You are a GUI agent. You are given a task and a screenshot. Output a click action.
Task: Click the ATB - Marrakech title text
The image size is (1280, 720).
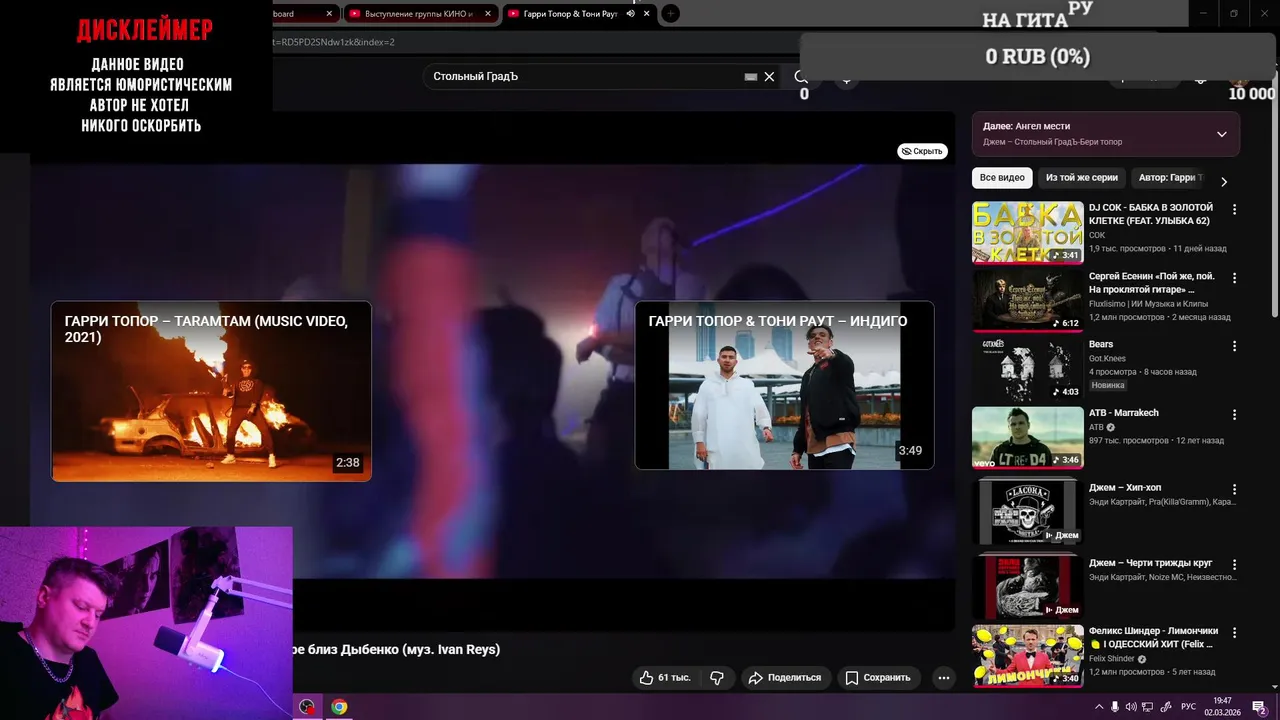[1124, 413]
